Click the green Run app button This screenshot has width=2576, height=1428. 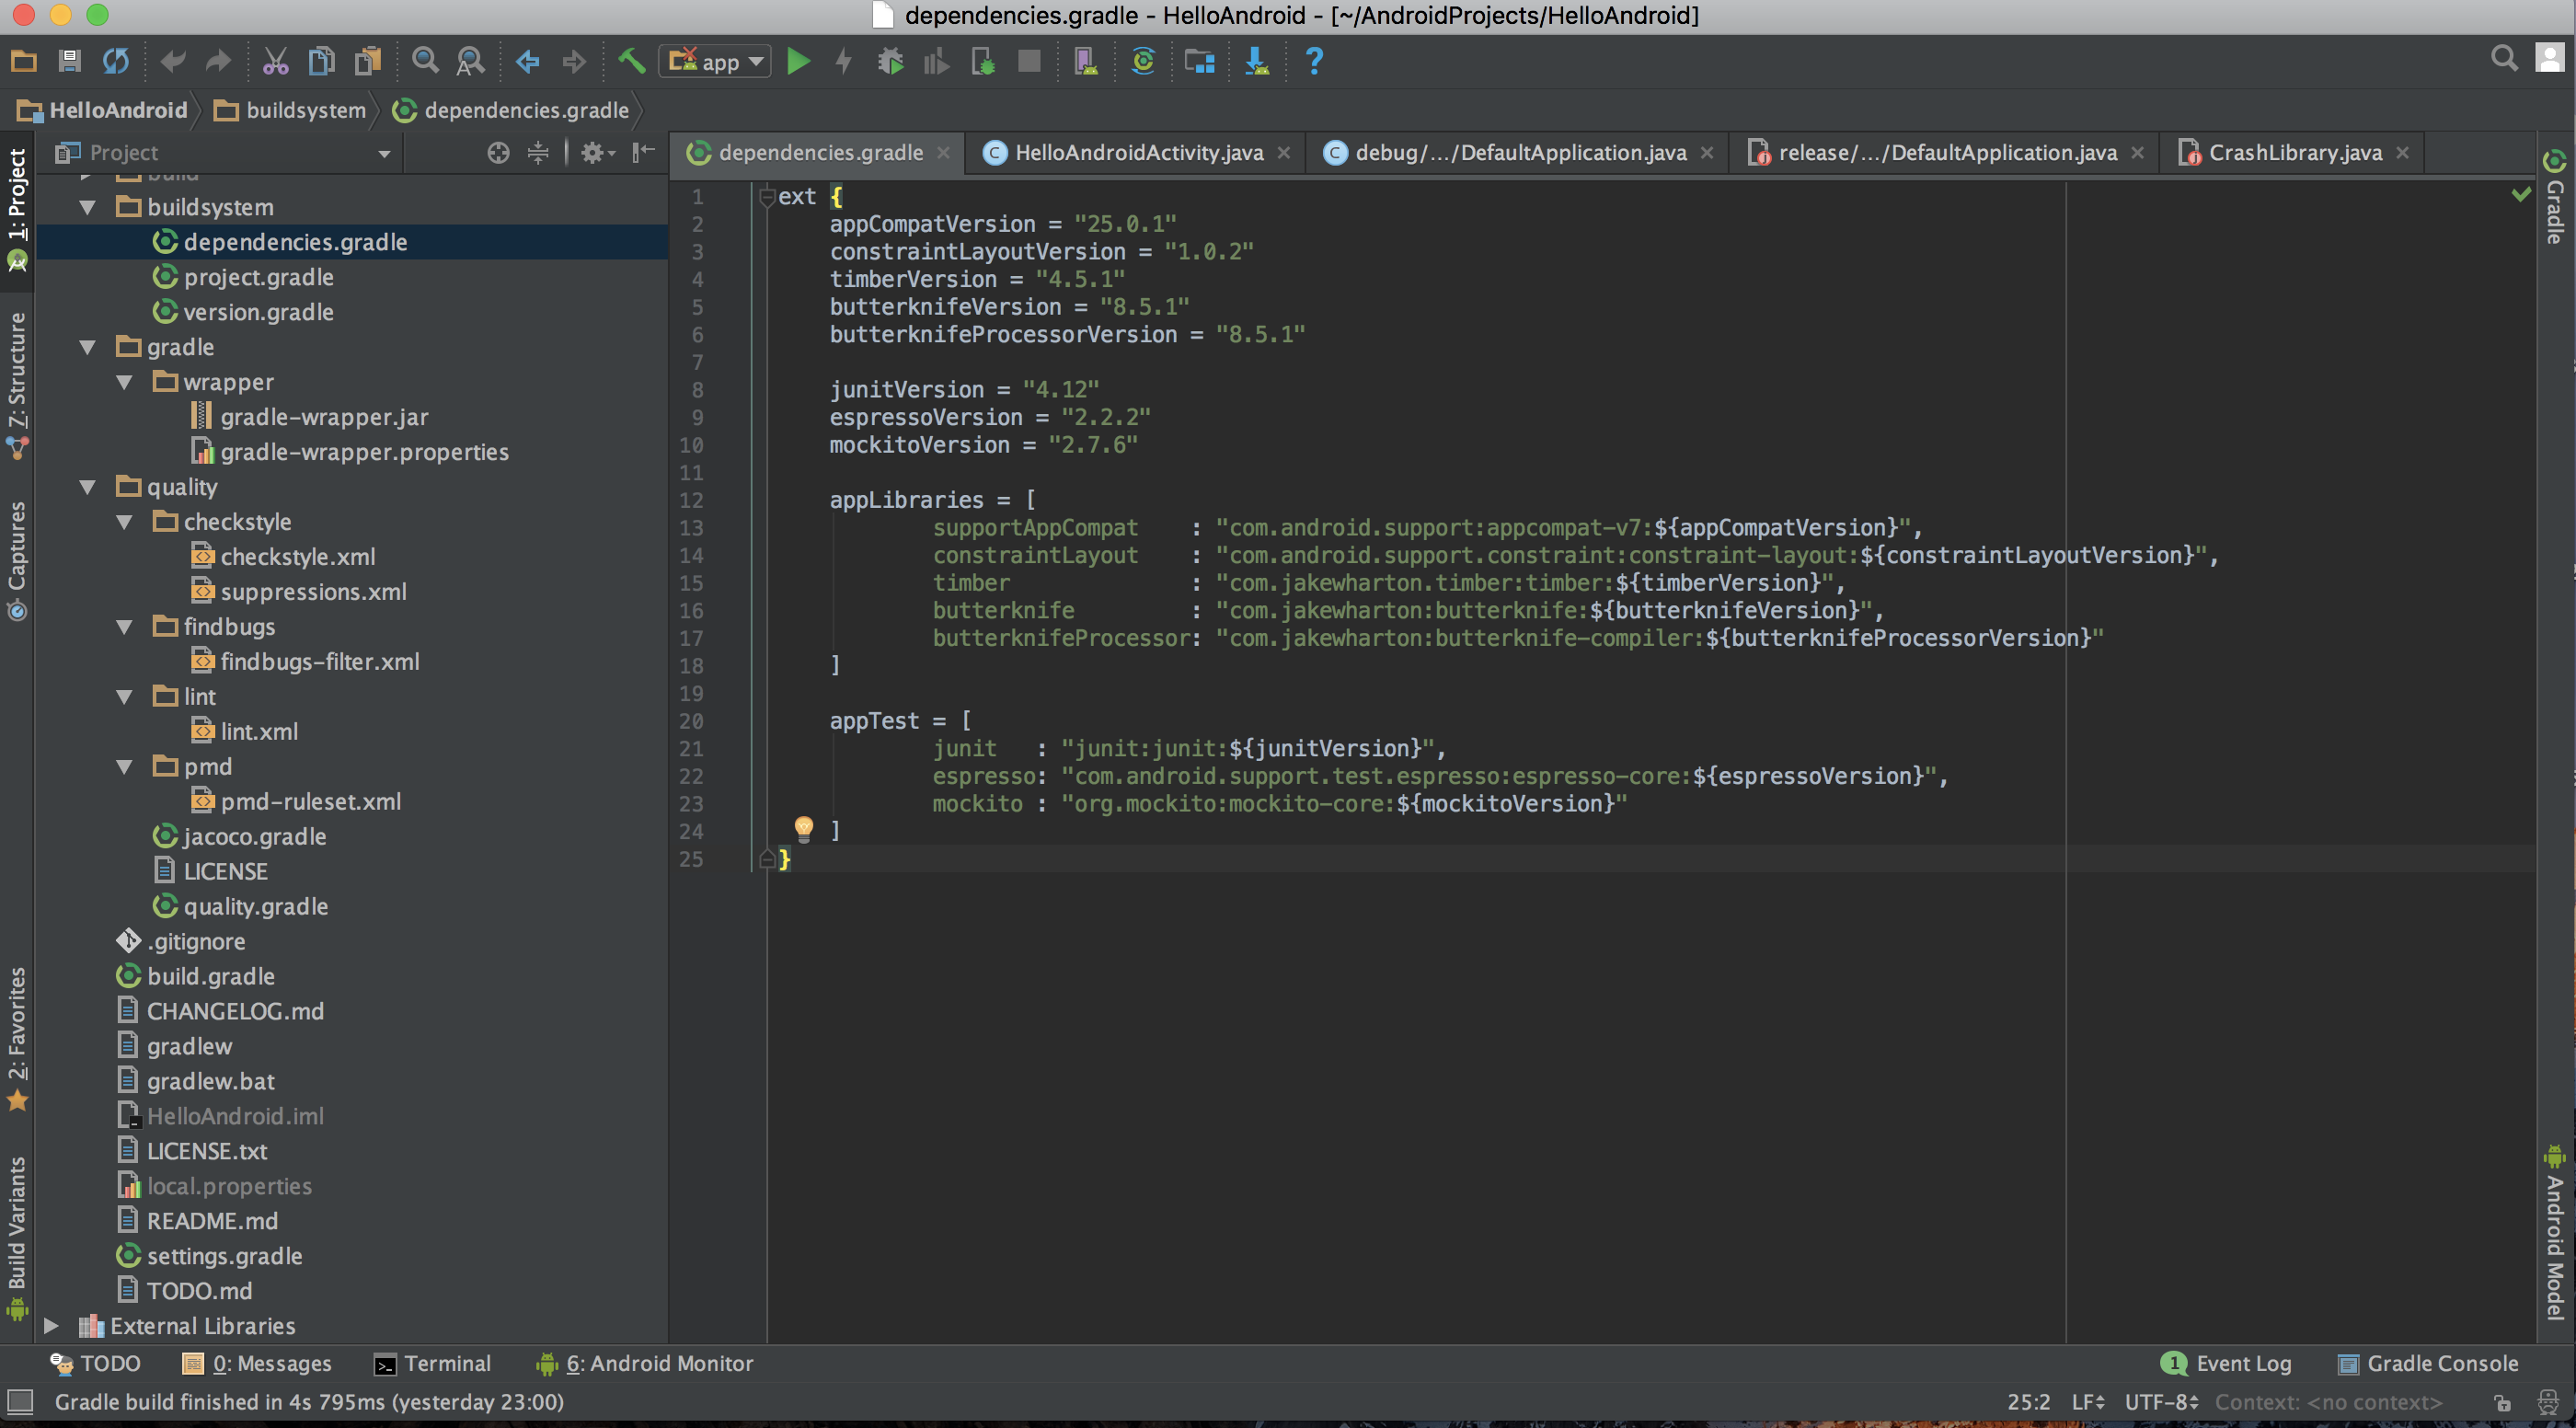click(x=798, y=62)
